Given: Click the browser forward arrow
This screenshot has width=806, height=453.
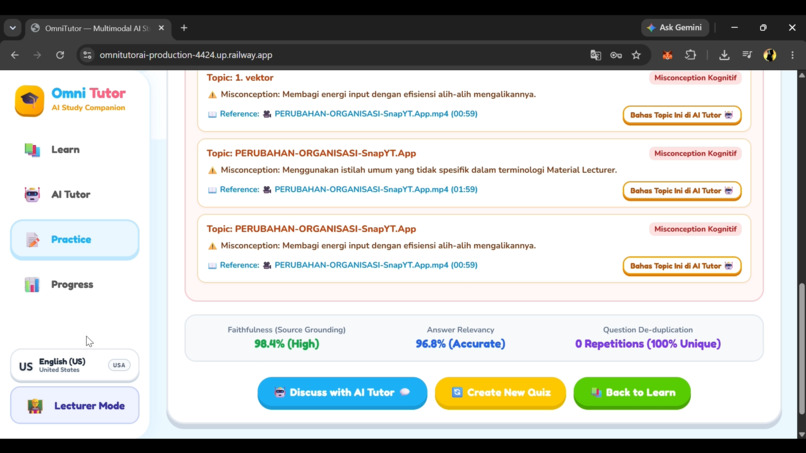Looking at the screenshot, I should (37, 55).
